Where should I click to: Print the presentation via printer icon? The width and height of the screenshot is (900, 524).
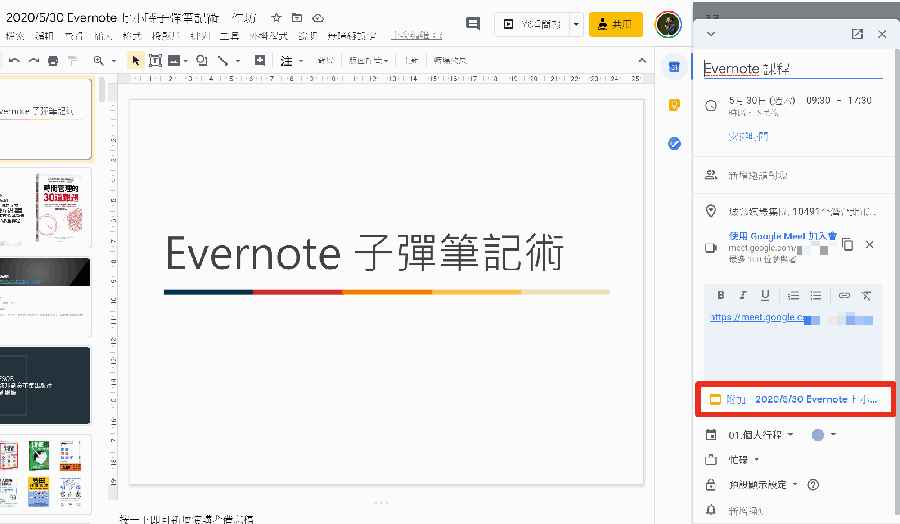(53, 60)
